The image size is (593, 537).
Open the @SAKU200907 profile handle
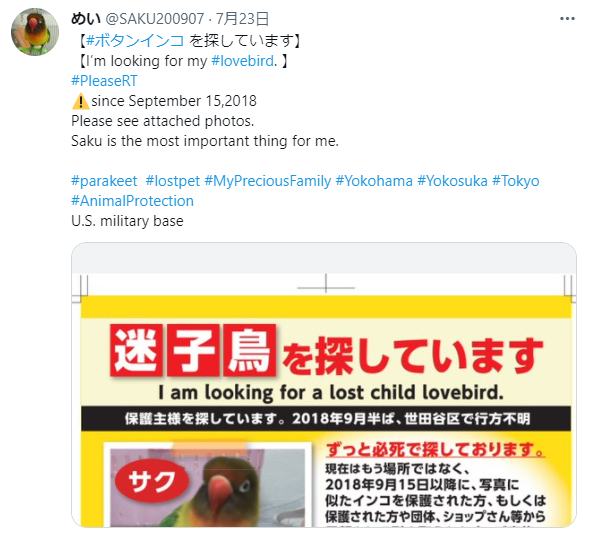(x=155, y=19)
